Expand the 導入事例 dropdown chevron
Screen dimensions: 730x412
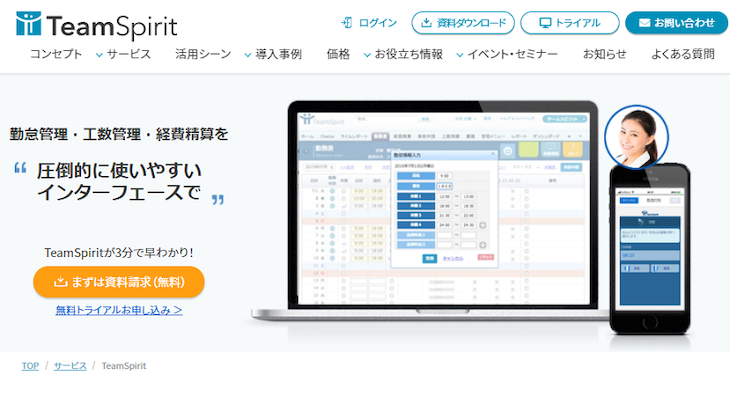[x=248, y=55]
